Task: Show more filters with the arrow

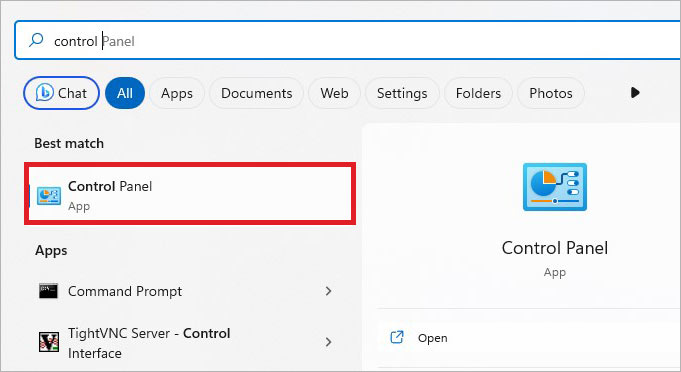Action: click(635, 92)
